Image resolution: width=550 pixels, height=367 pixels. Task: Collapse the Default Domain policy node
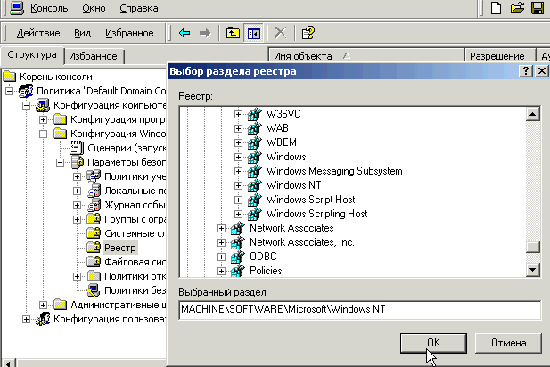(9, 91)
